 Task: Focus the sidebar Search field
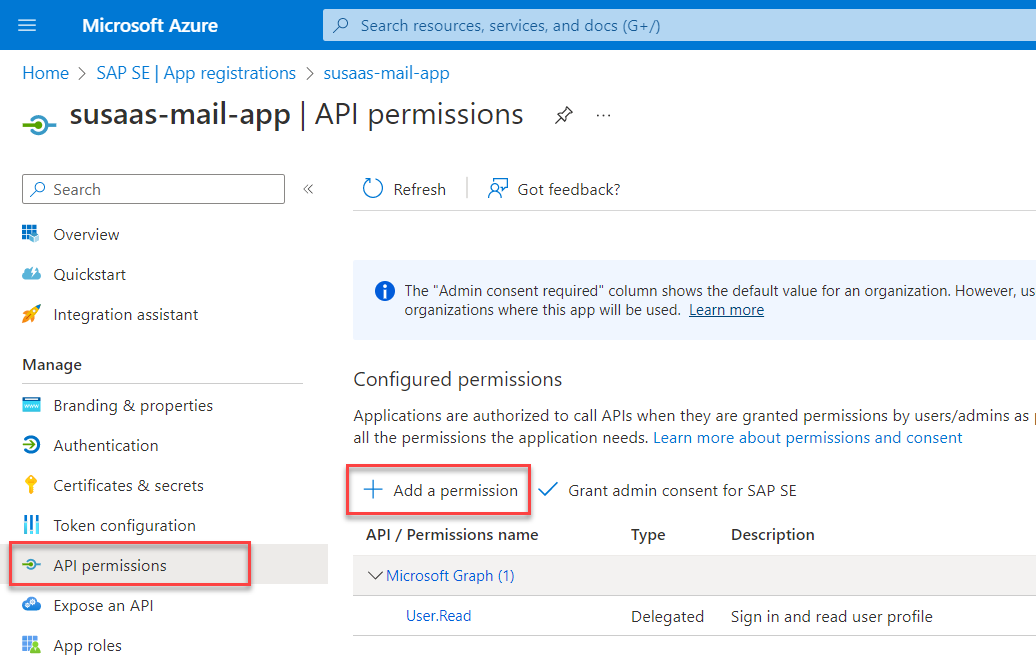point(153,189)
